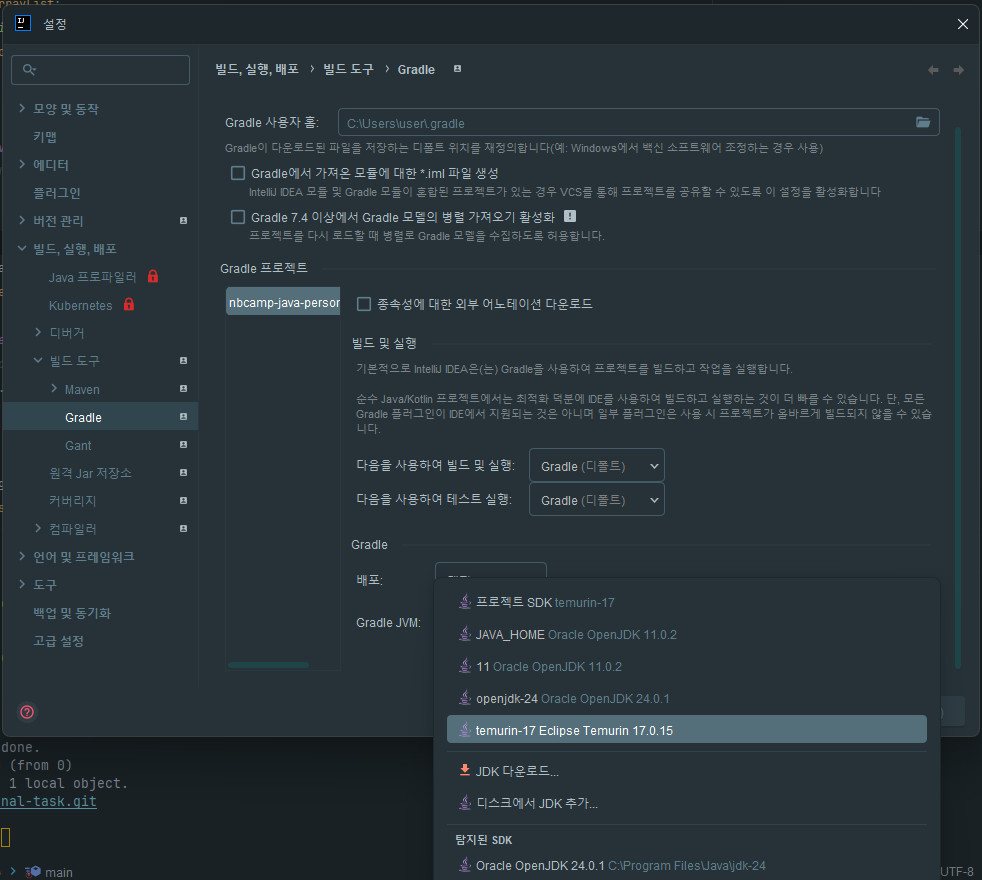Image resolution: width=982 pixels, height=880 pixels.
Task: Click the Java cup icon beside 디스크에서 JDK 추가
Action: [465, 802]
